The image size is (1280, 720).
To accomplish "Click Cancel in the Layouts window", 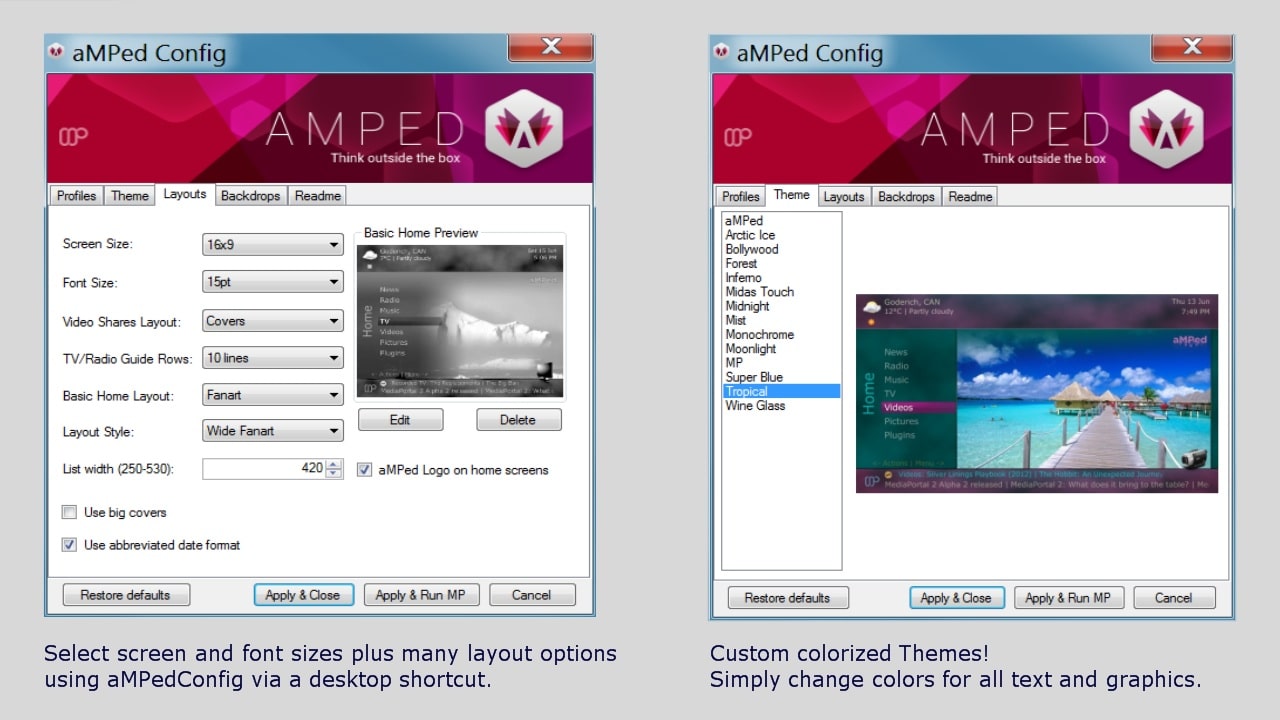I will 532,595.
